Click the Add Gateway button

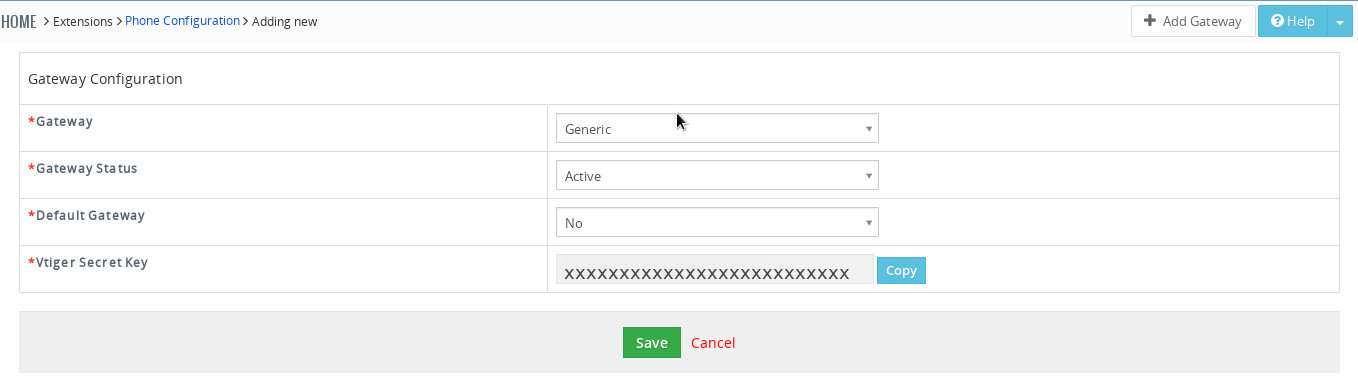(1193, 21)
